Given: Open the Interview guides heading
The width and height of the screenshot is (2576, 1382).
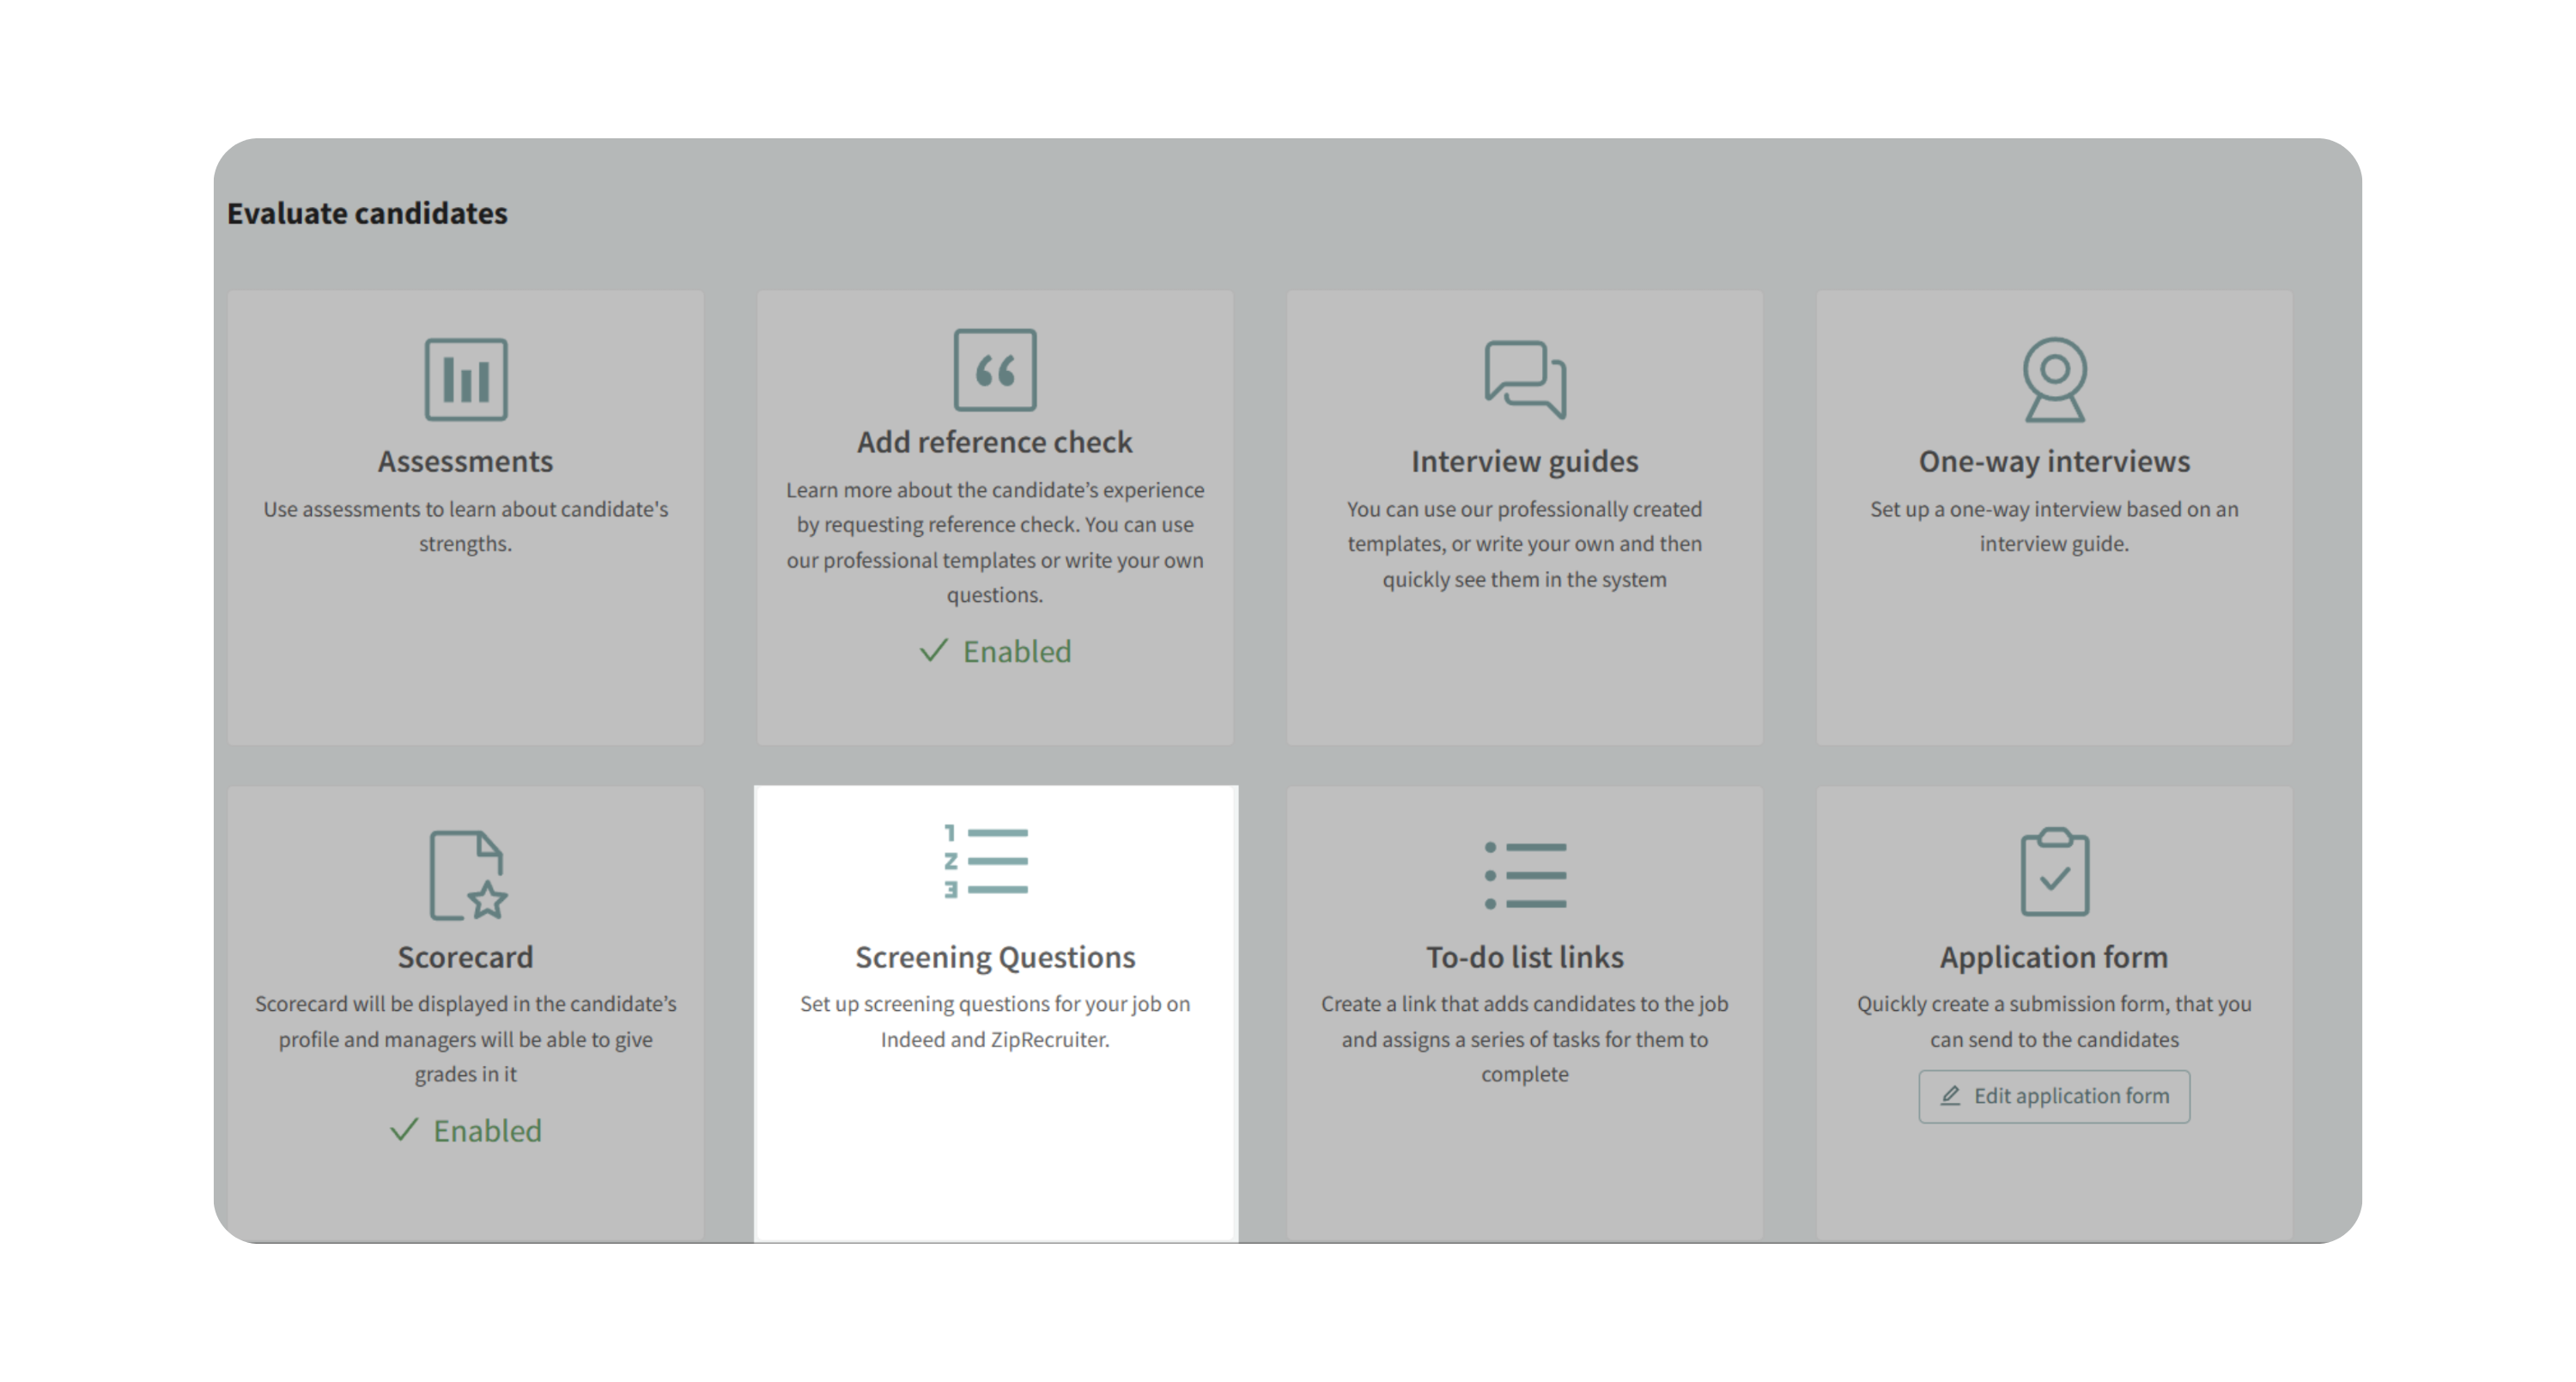Looking at the screenshot, I should [1524, 461].
